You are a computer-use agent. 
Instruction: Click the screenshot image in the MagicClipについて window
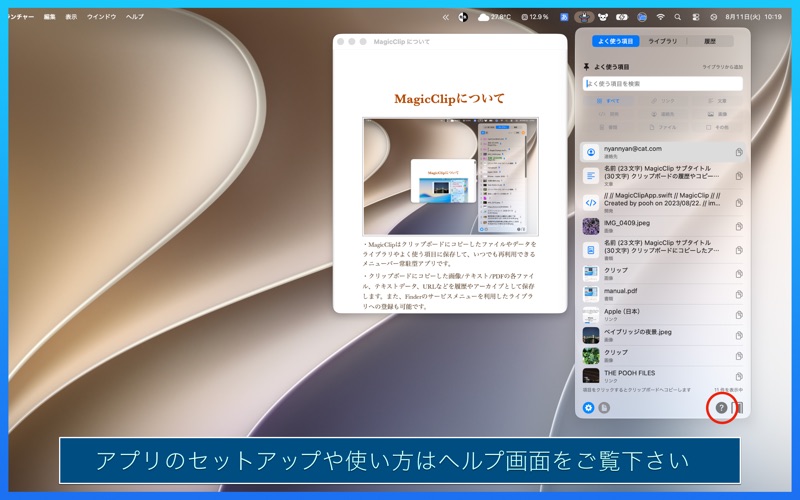coord(451,177)
